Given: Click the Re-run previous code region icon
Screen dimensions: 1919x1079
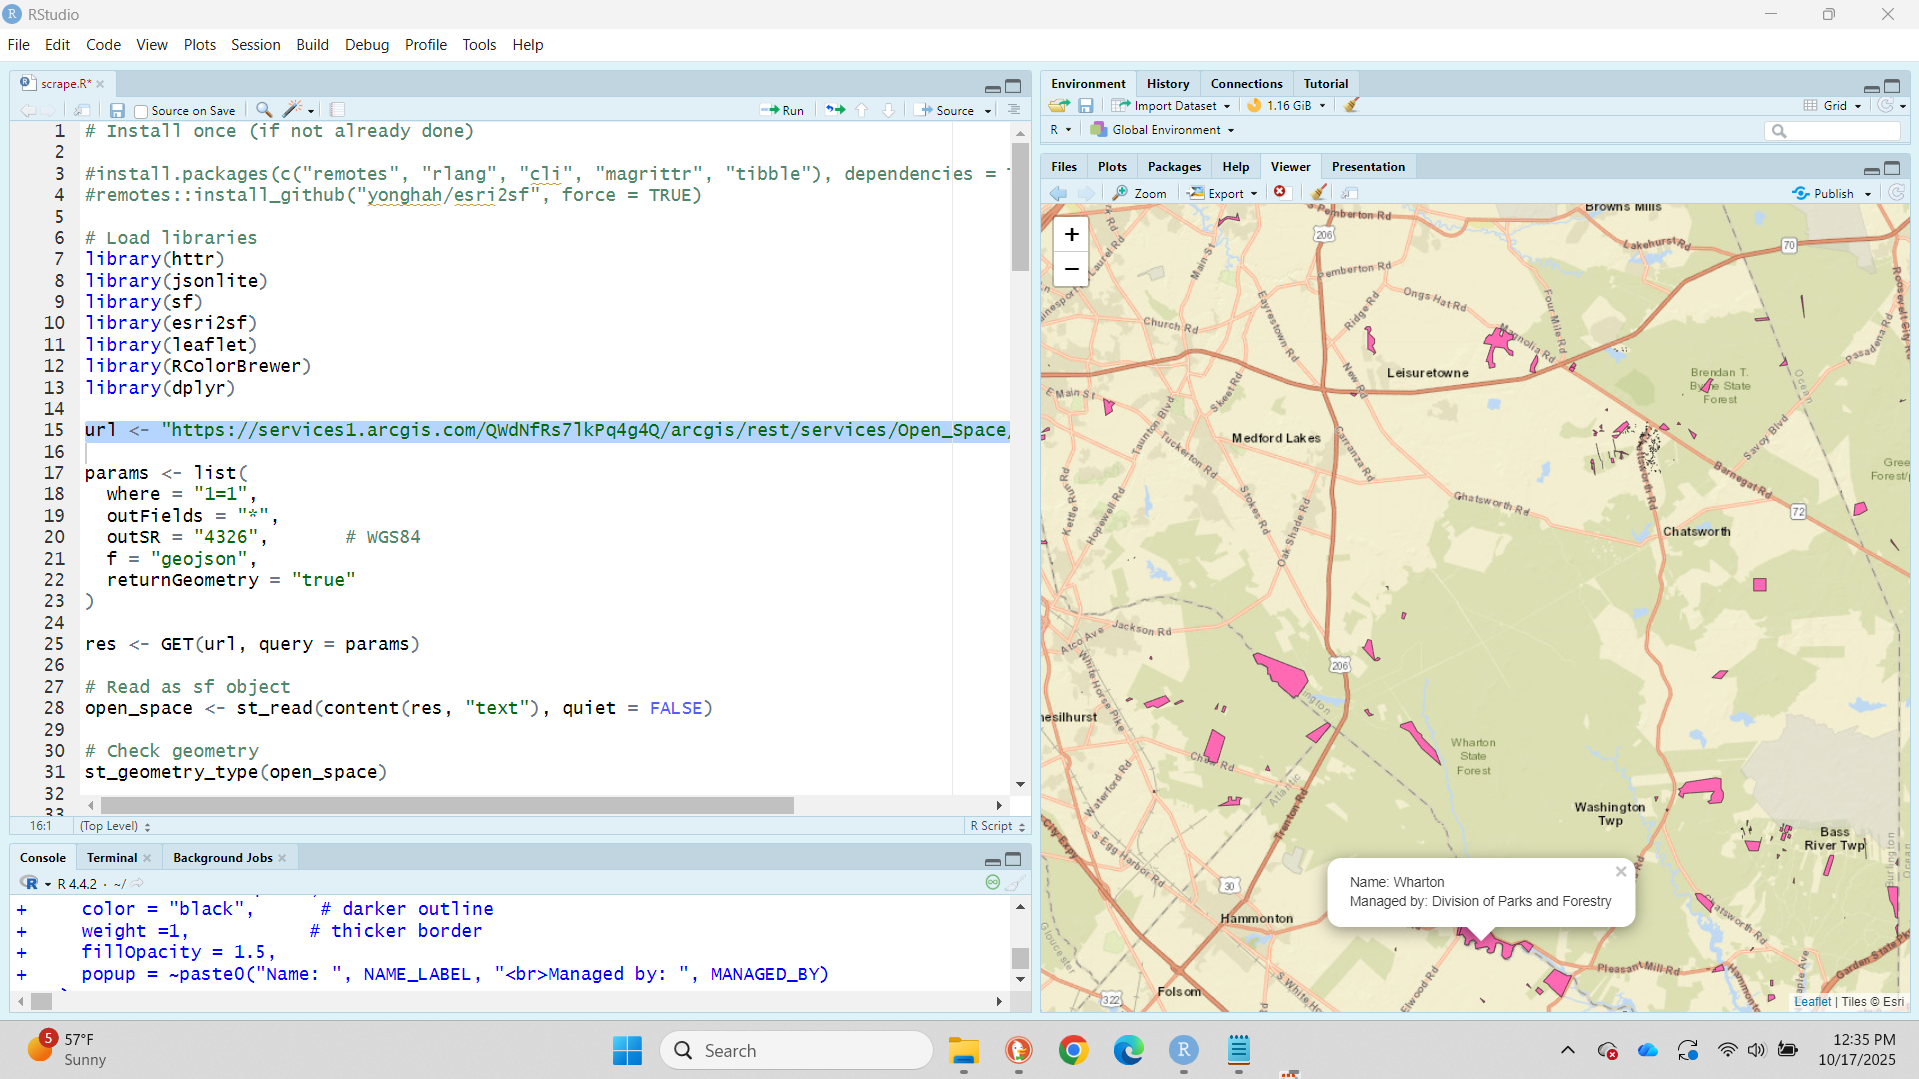Looking at the screenshot, I should 834,110.
